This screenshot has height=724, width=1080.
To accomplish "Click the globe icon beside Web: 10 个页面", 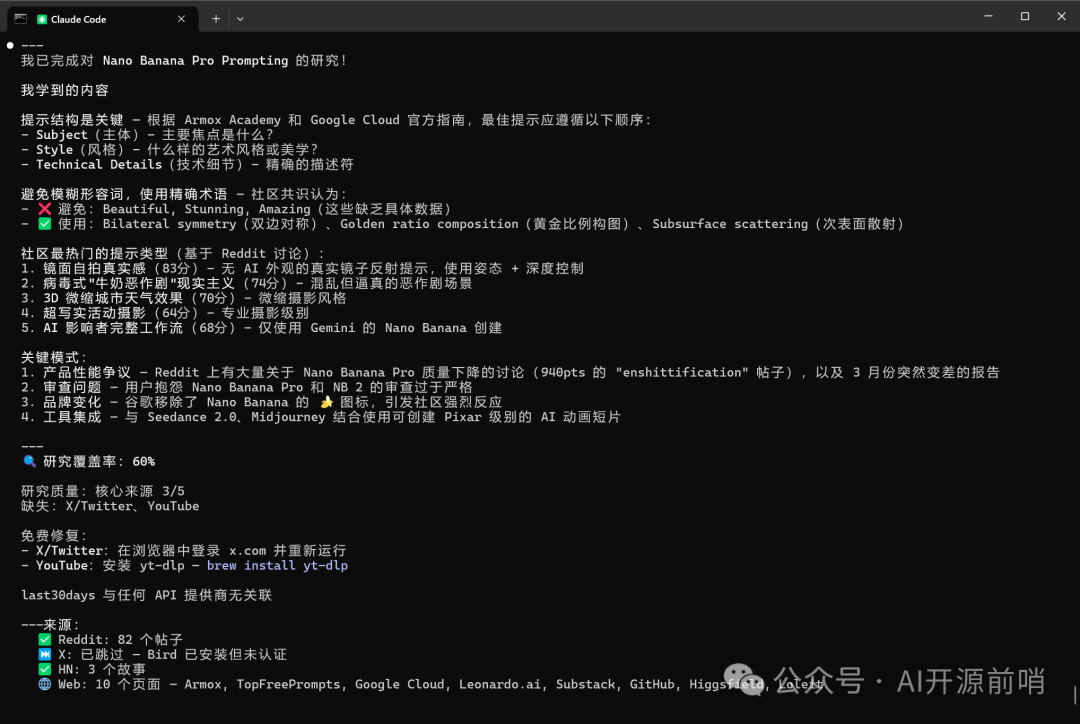I will [44, 684].
